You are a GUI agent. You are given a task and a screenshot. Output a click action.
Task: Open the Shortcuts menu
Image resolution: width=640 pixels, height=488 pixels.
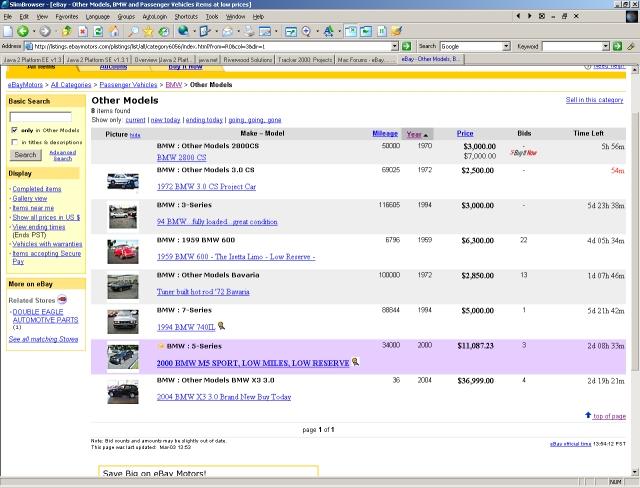[186, 17]
